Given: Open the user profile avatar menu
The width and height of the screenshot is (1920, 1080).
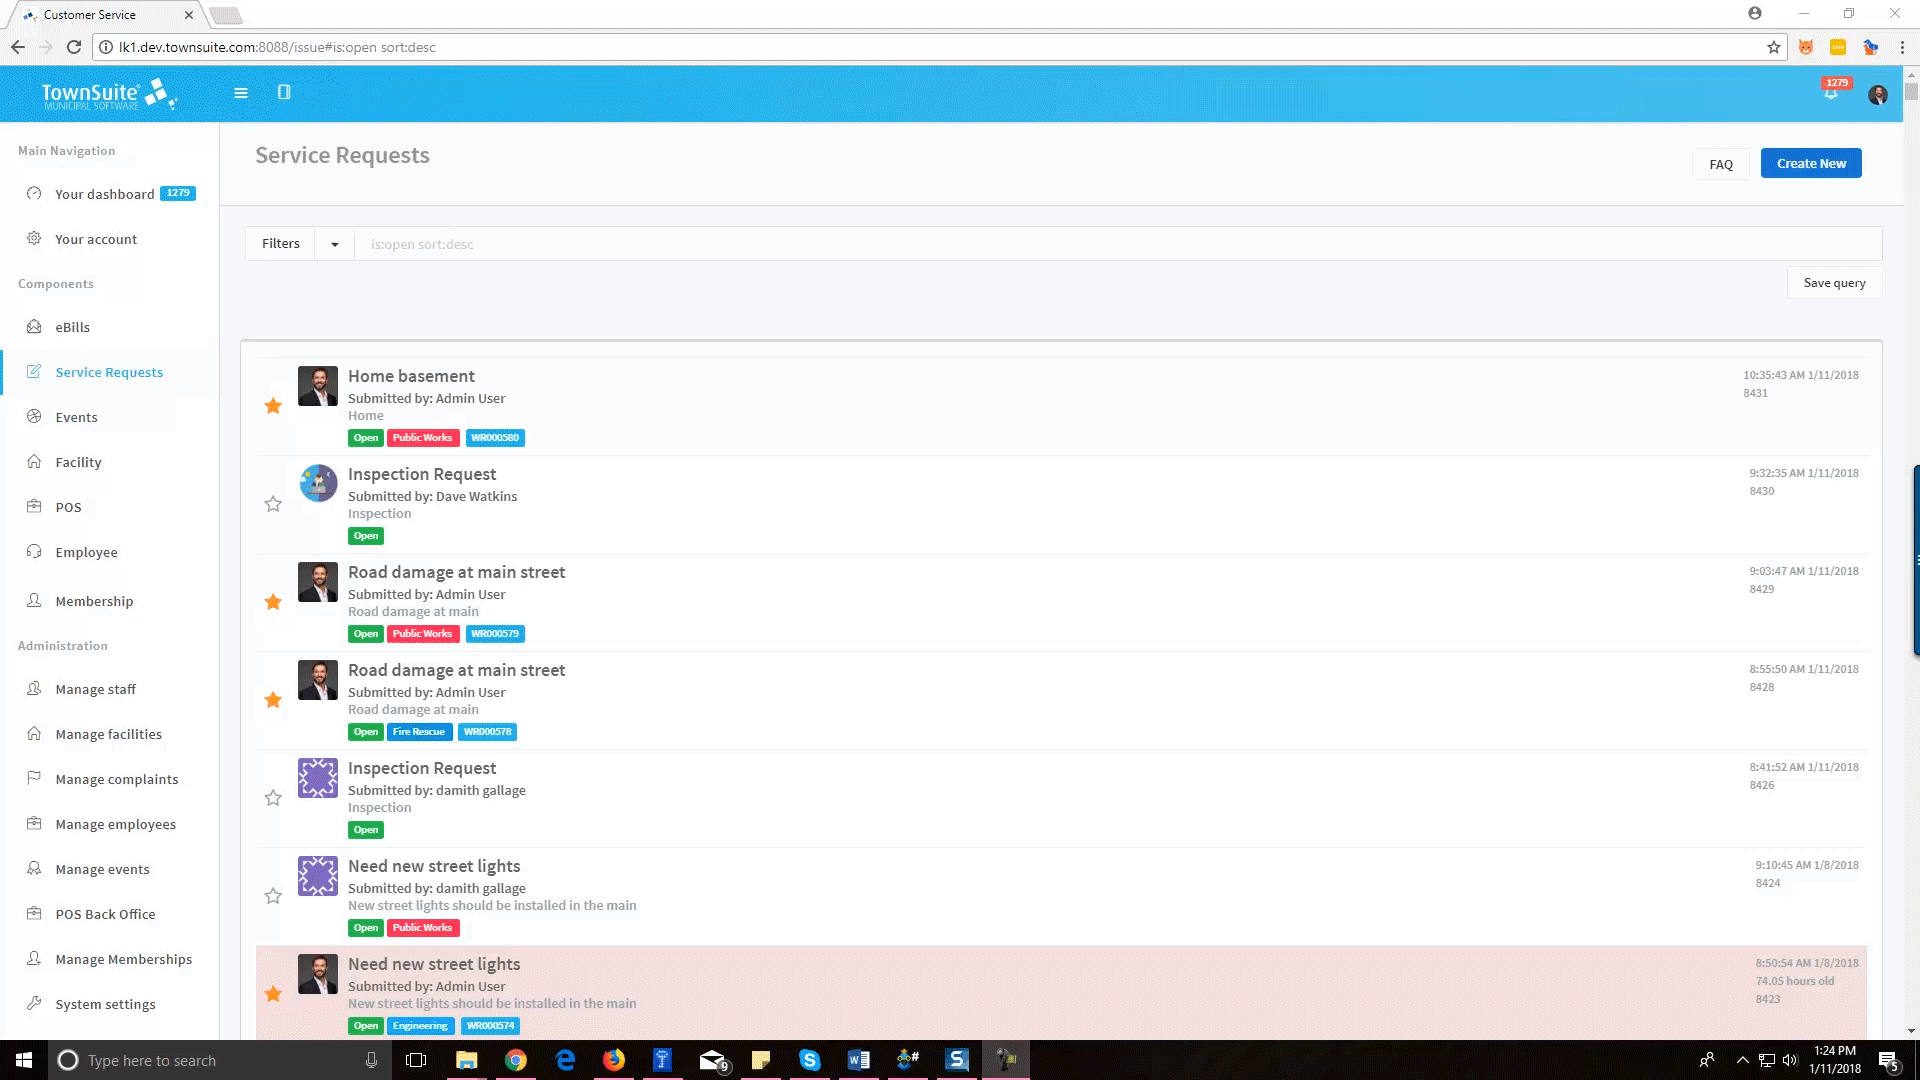Looking at the screenshot, I should click(x=1877, y=95).
